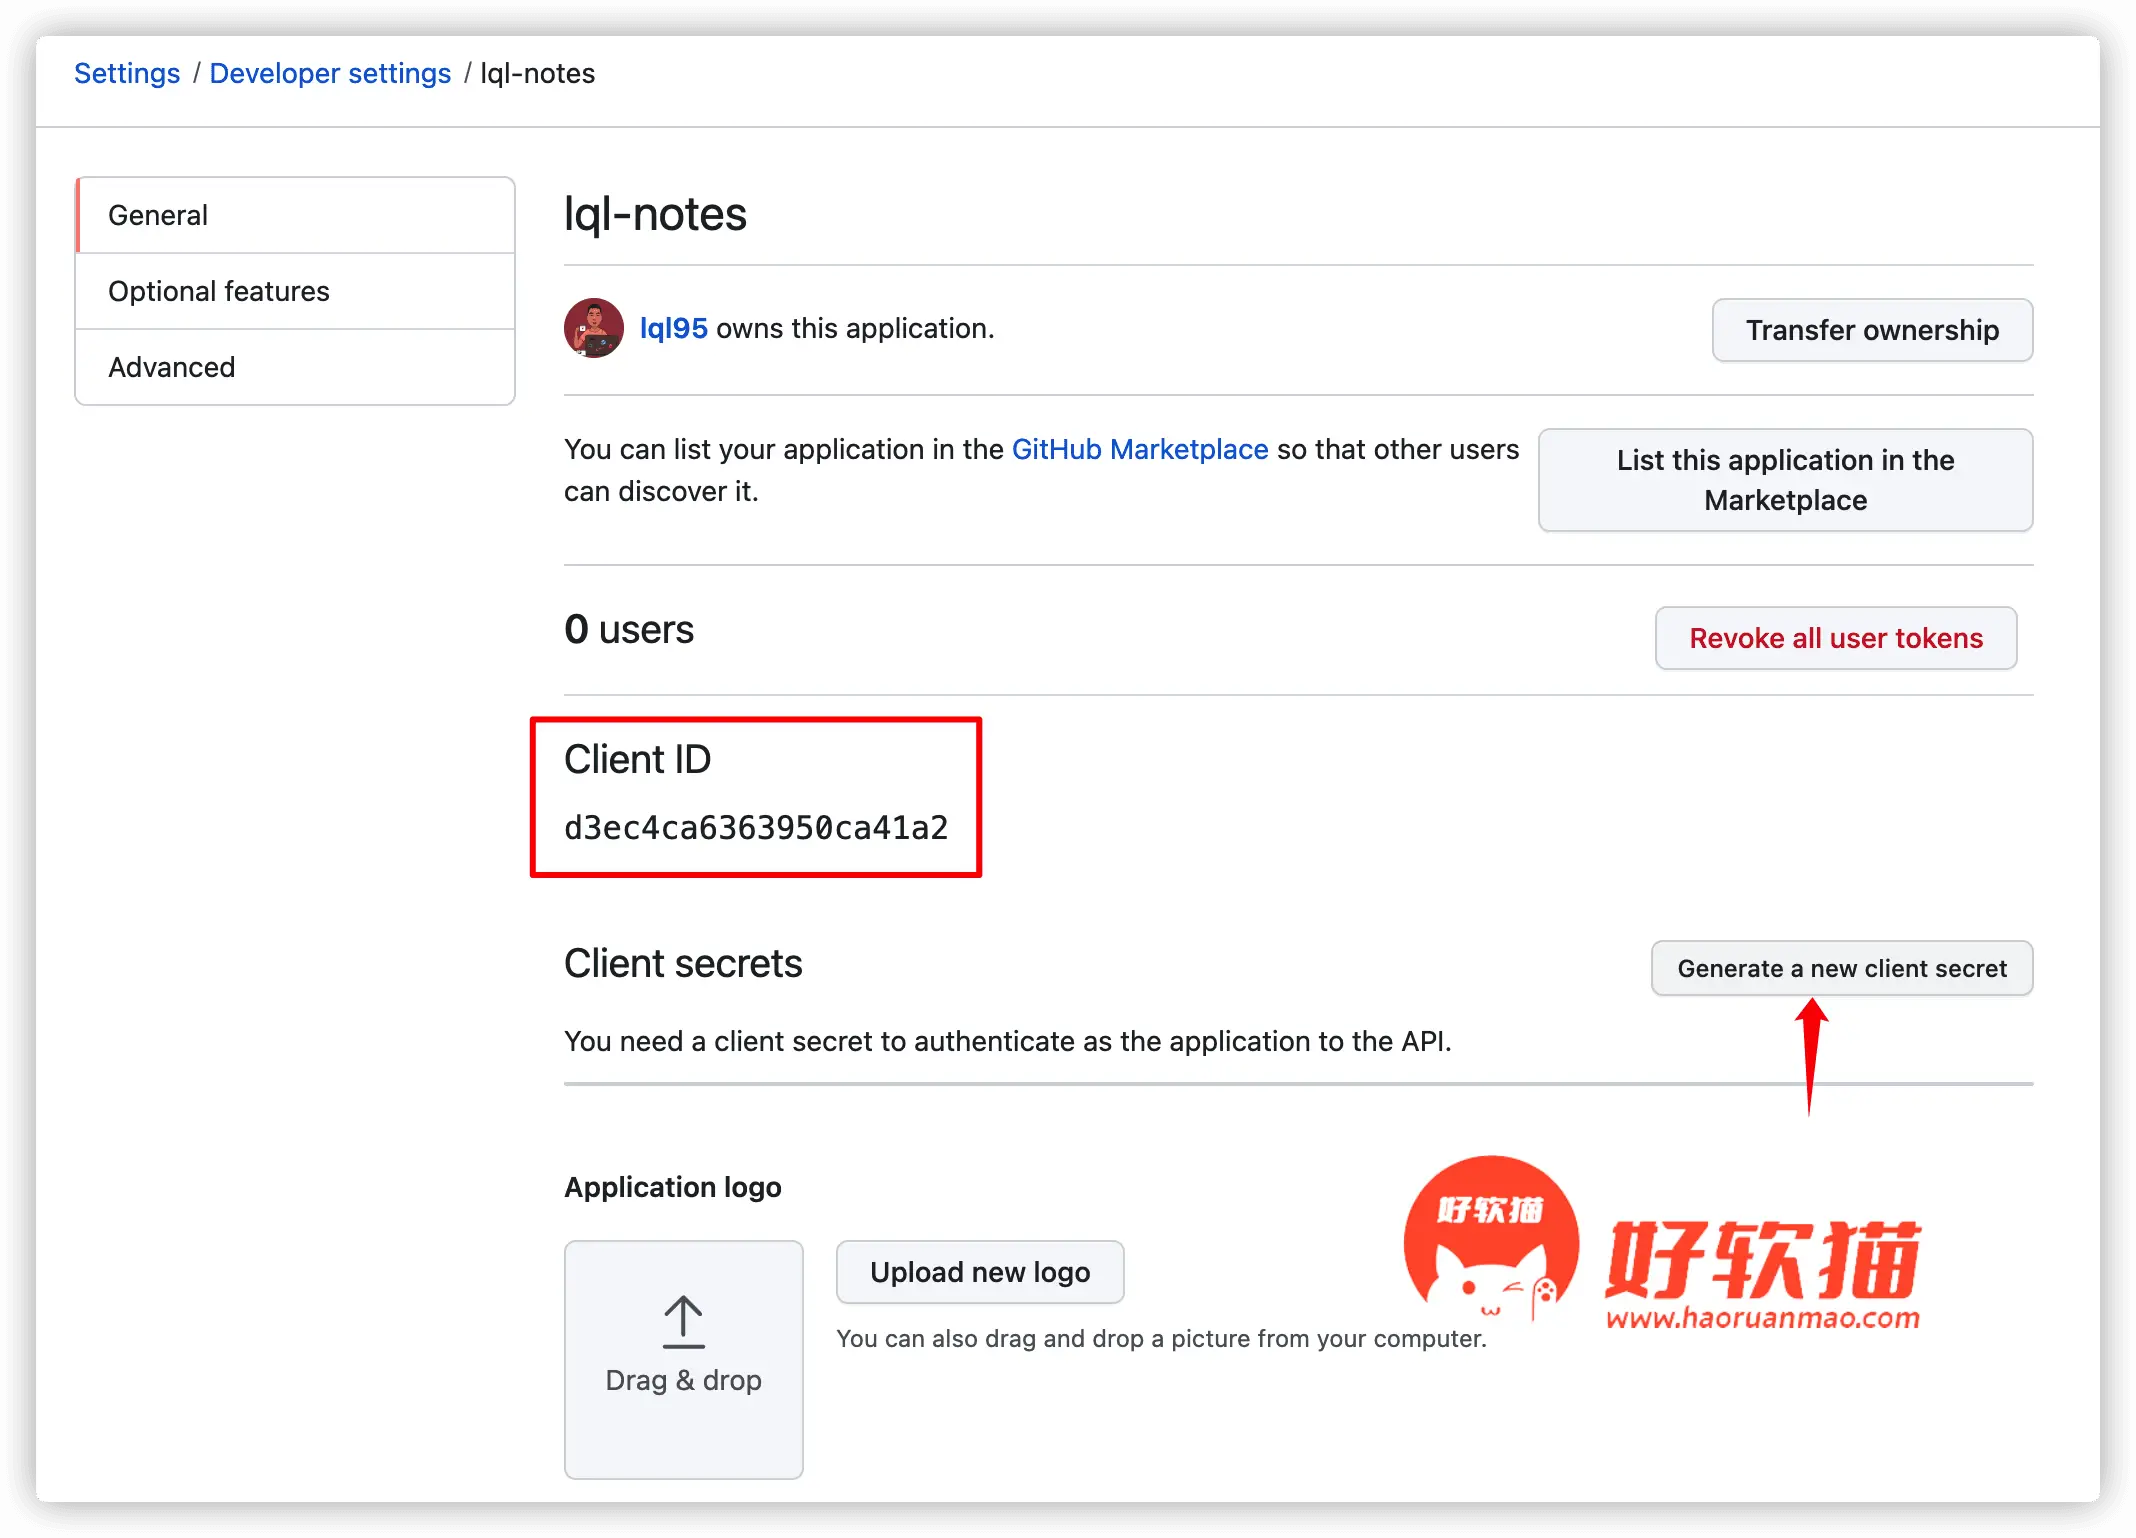The image size is (2136, 1538).
Task: Select the Client ID value d3ec4ca6363950ca41a2
Action: [756, 828]
